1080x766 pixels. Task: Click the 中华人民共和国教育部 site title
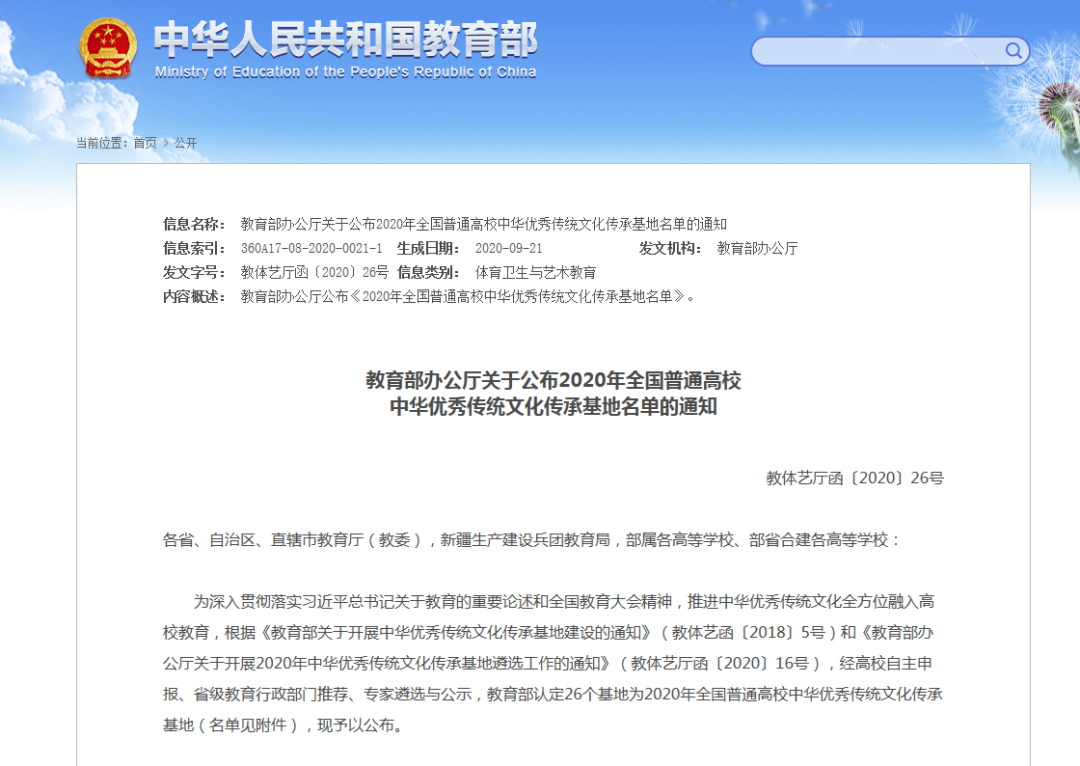(345, 39)
